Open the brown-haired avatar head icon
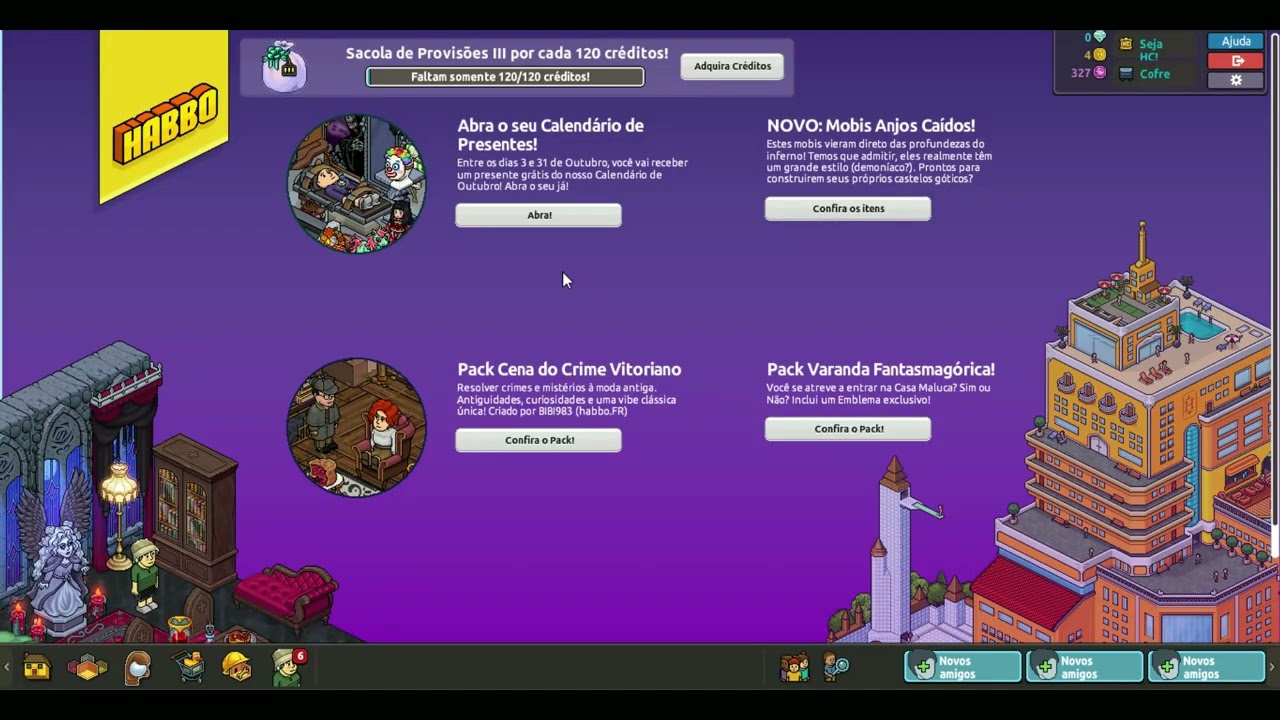 [x=138, y=667]
